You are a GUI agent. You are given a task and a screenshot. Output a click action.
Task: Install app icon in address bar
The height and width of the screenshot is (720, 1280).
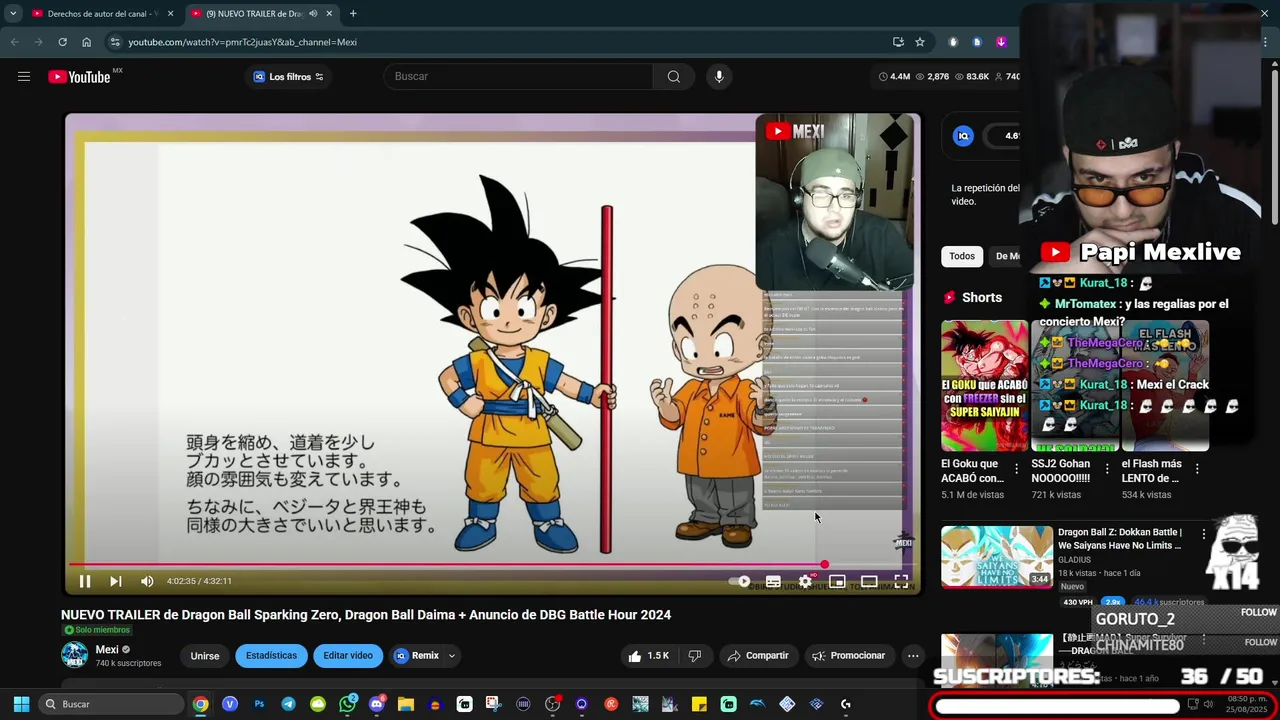898,42
